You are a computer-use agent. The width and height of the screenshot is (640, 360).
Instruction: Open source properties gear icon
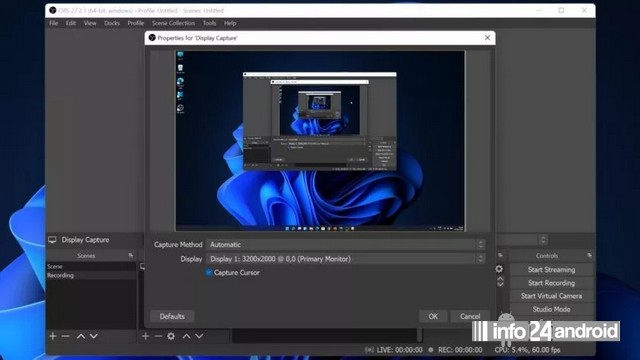click(171, 336)
